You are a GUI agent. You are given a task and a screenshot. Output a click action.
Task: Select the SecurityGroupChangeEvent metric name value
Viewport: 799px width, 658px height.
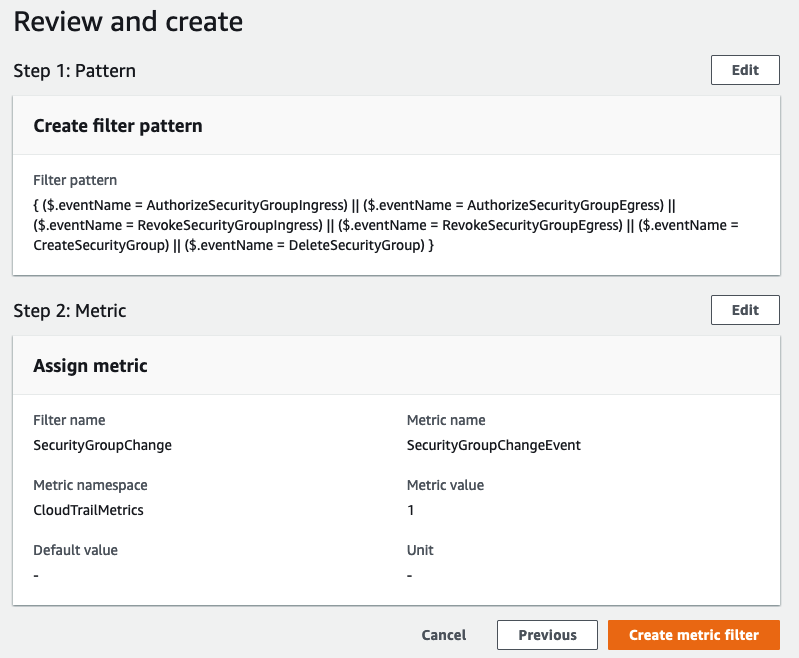[x=494, y=445]
